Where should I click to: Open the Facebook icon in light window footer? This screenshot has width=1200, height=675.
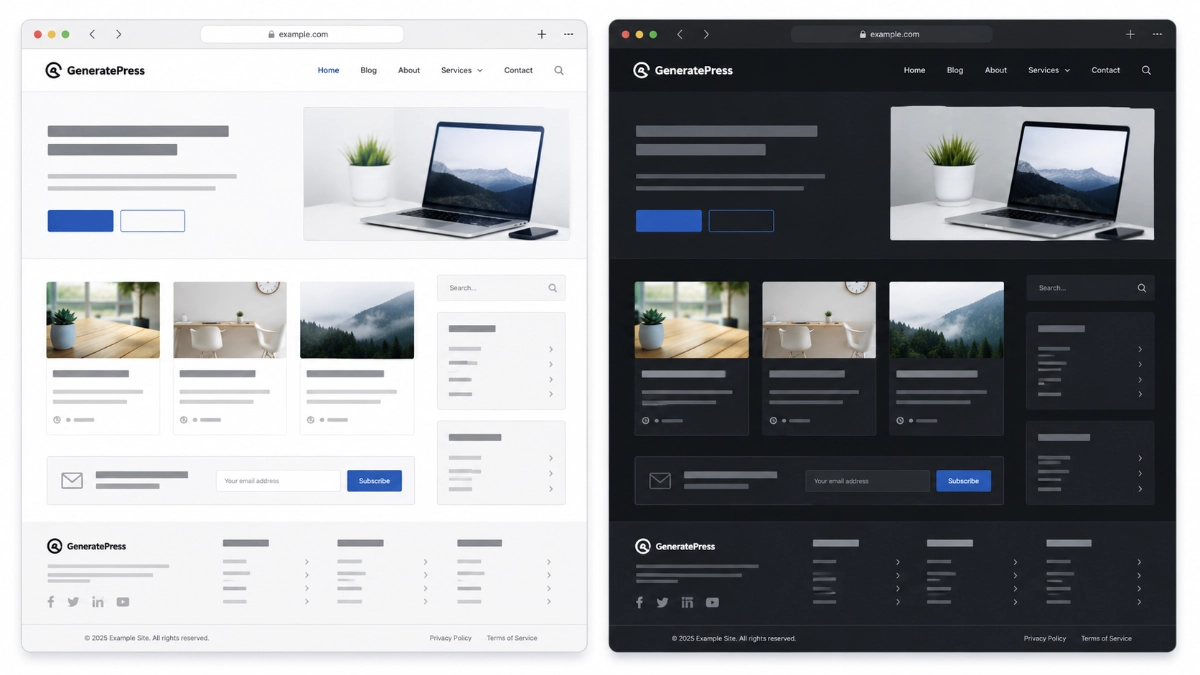(51, 602)
